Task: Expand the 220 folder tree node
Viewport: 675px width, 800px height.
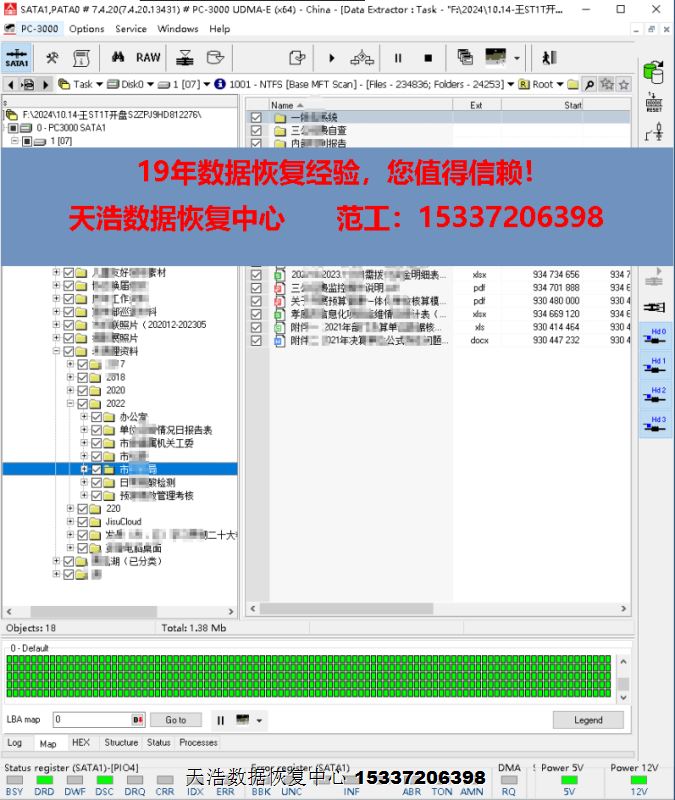Action: 71,509
